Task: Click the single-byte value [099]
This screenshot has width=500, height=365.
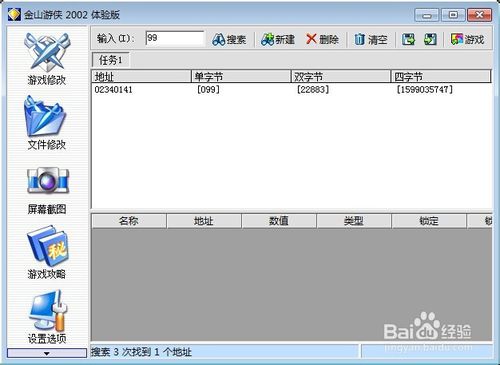Action: click(208, 90)
